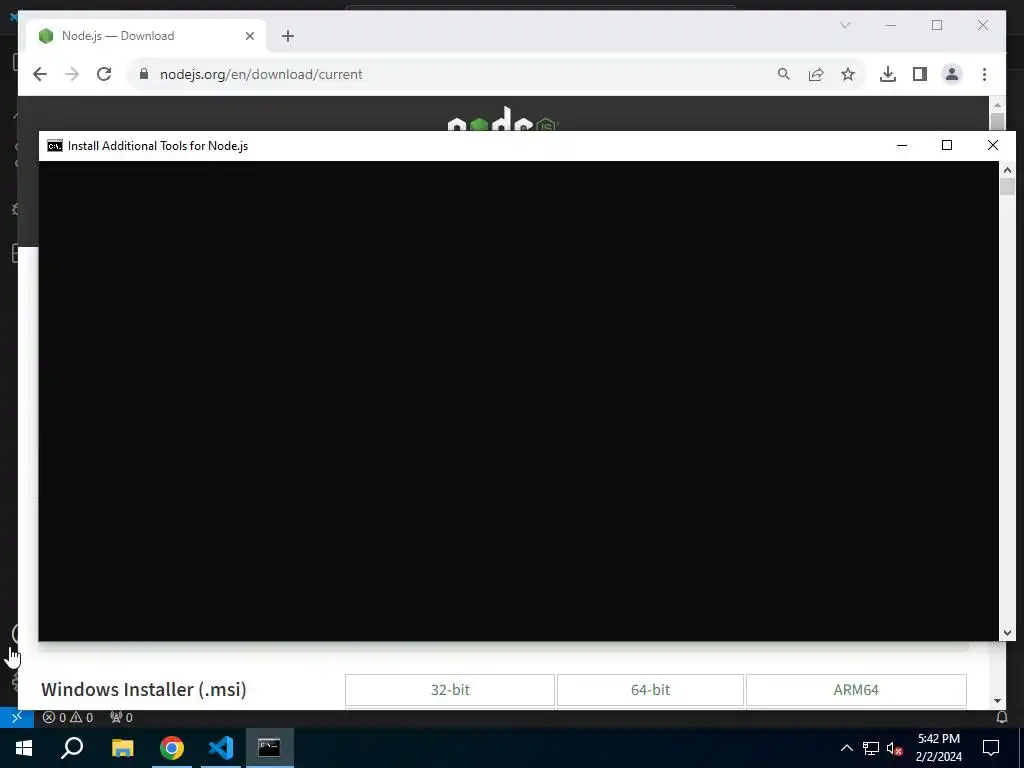Screen dimensions: 1024x768
Task: Click the nodejs.org address bar URL
Action: (261, 74)
